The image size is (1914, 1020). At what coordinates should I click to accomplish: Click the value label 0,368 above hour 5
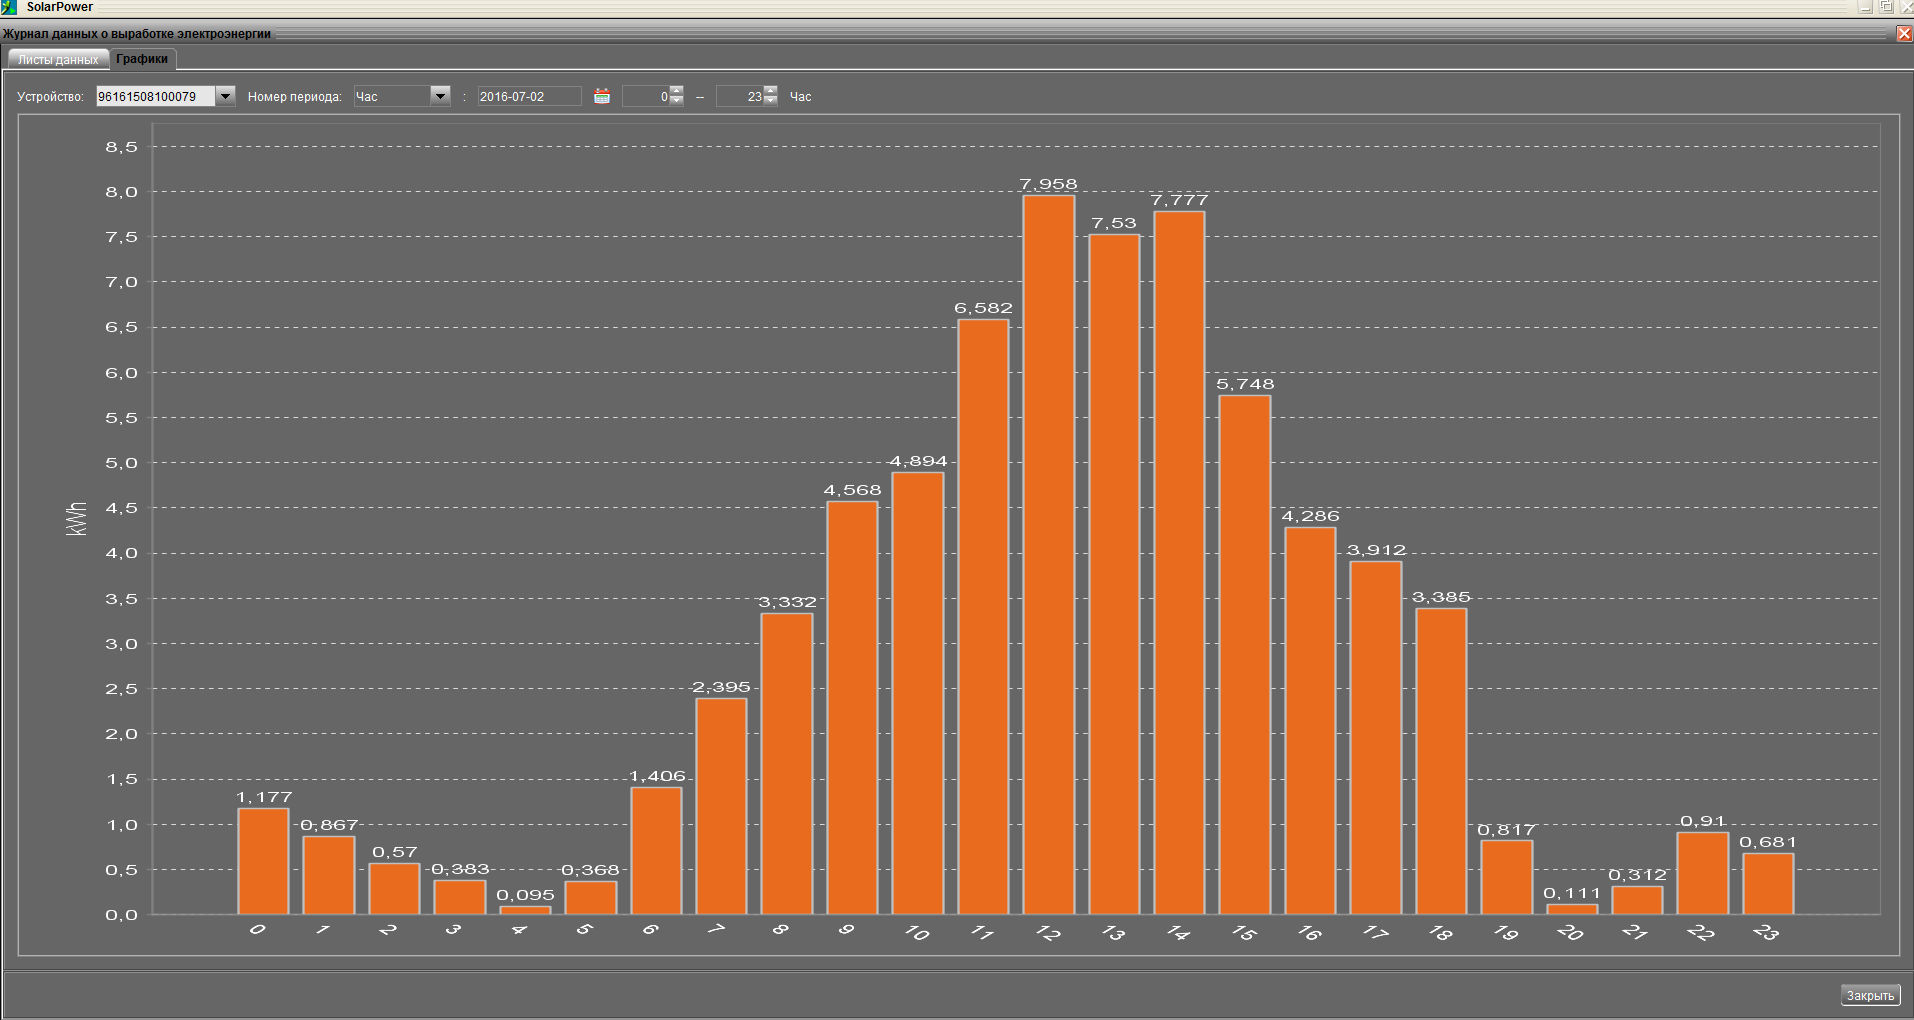click(x=590, y=870)
